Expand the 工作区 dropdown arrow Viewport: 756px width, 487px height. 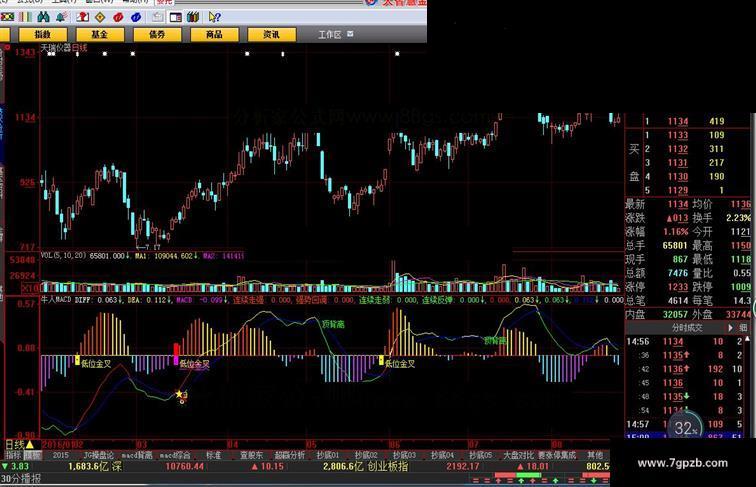click(351, 34)
